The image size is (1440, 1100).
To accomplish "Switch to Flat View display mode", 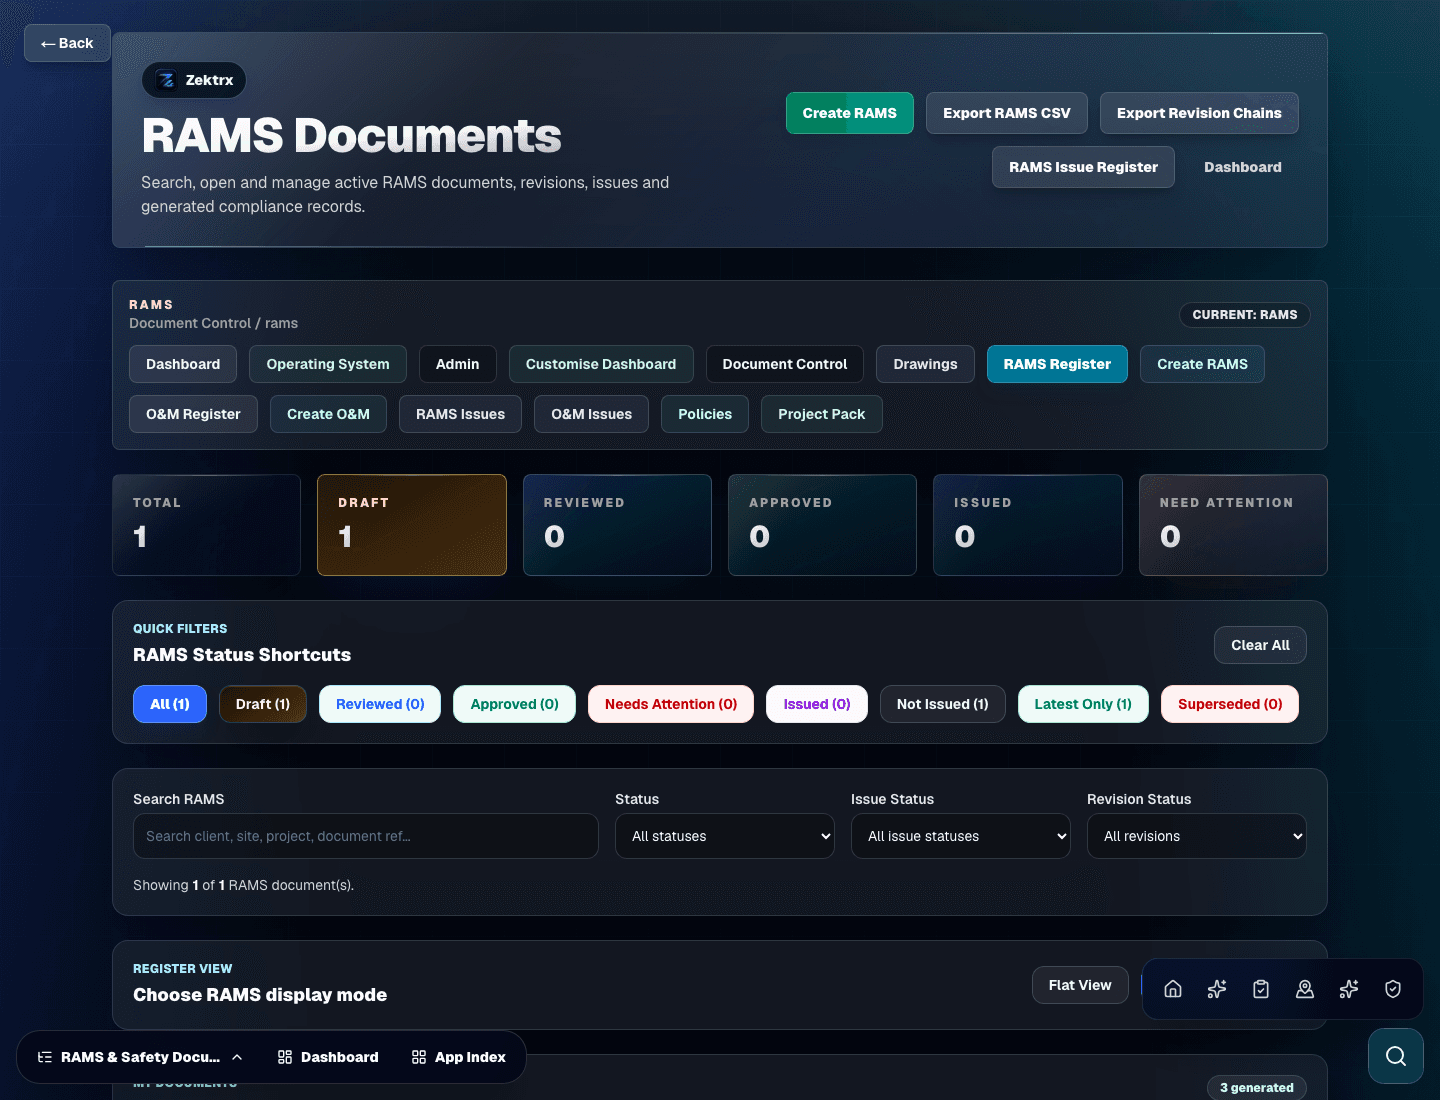I will click(x=1080, y=985).
